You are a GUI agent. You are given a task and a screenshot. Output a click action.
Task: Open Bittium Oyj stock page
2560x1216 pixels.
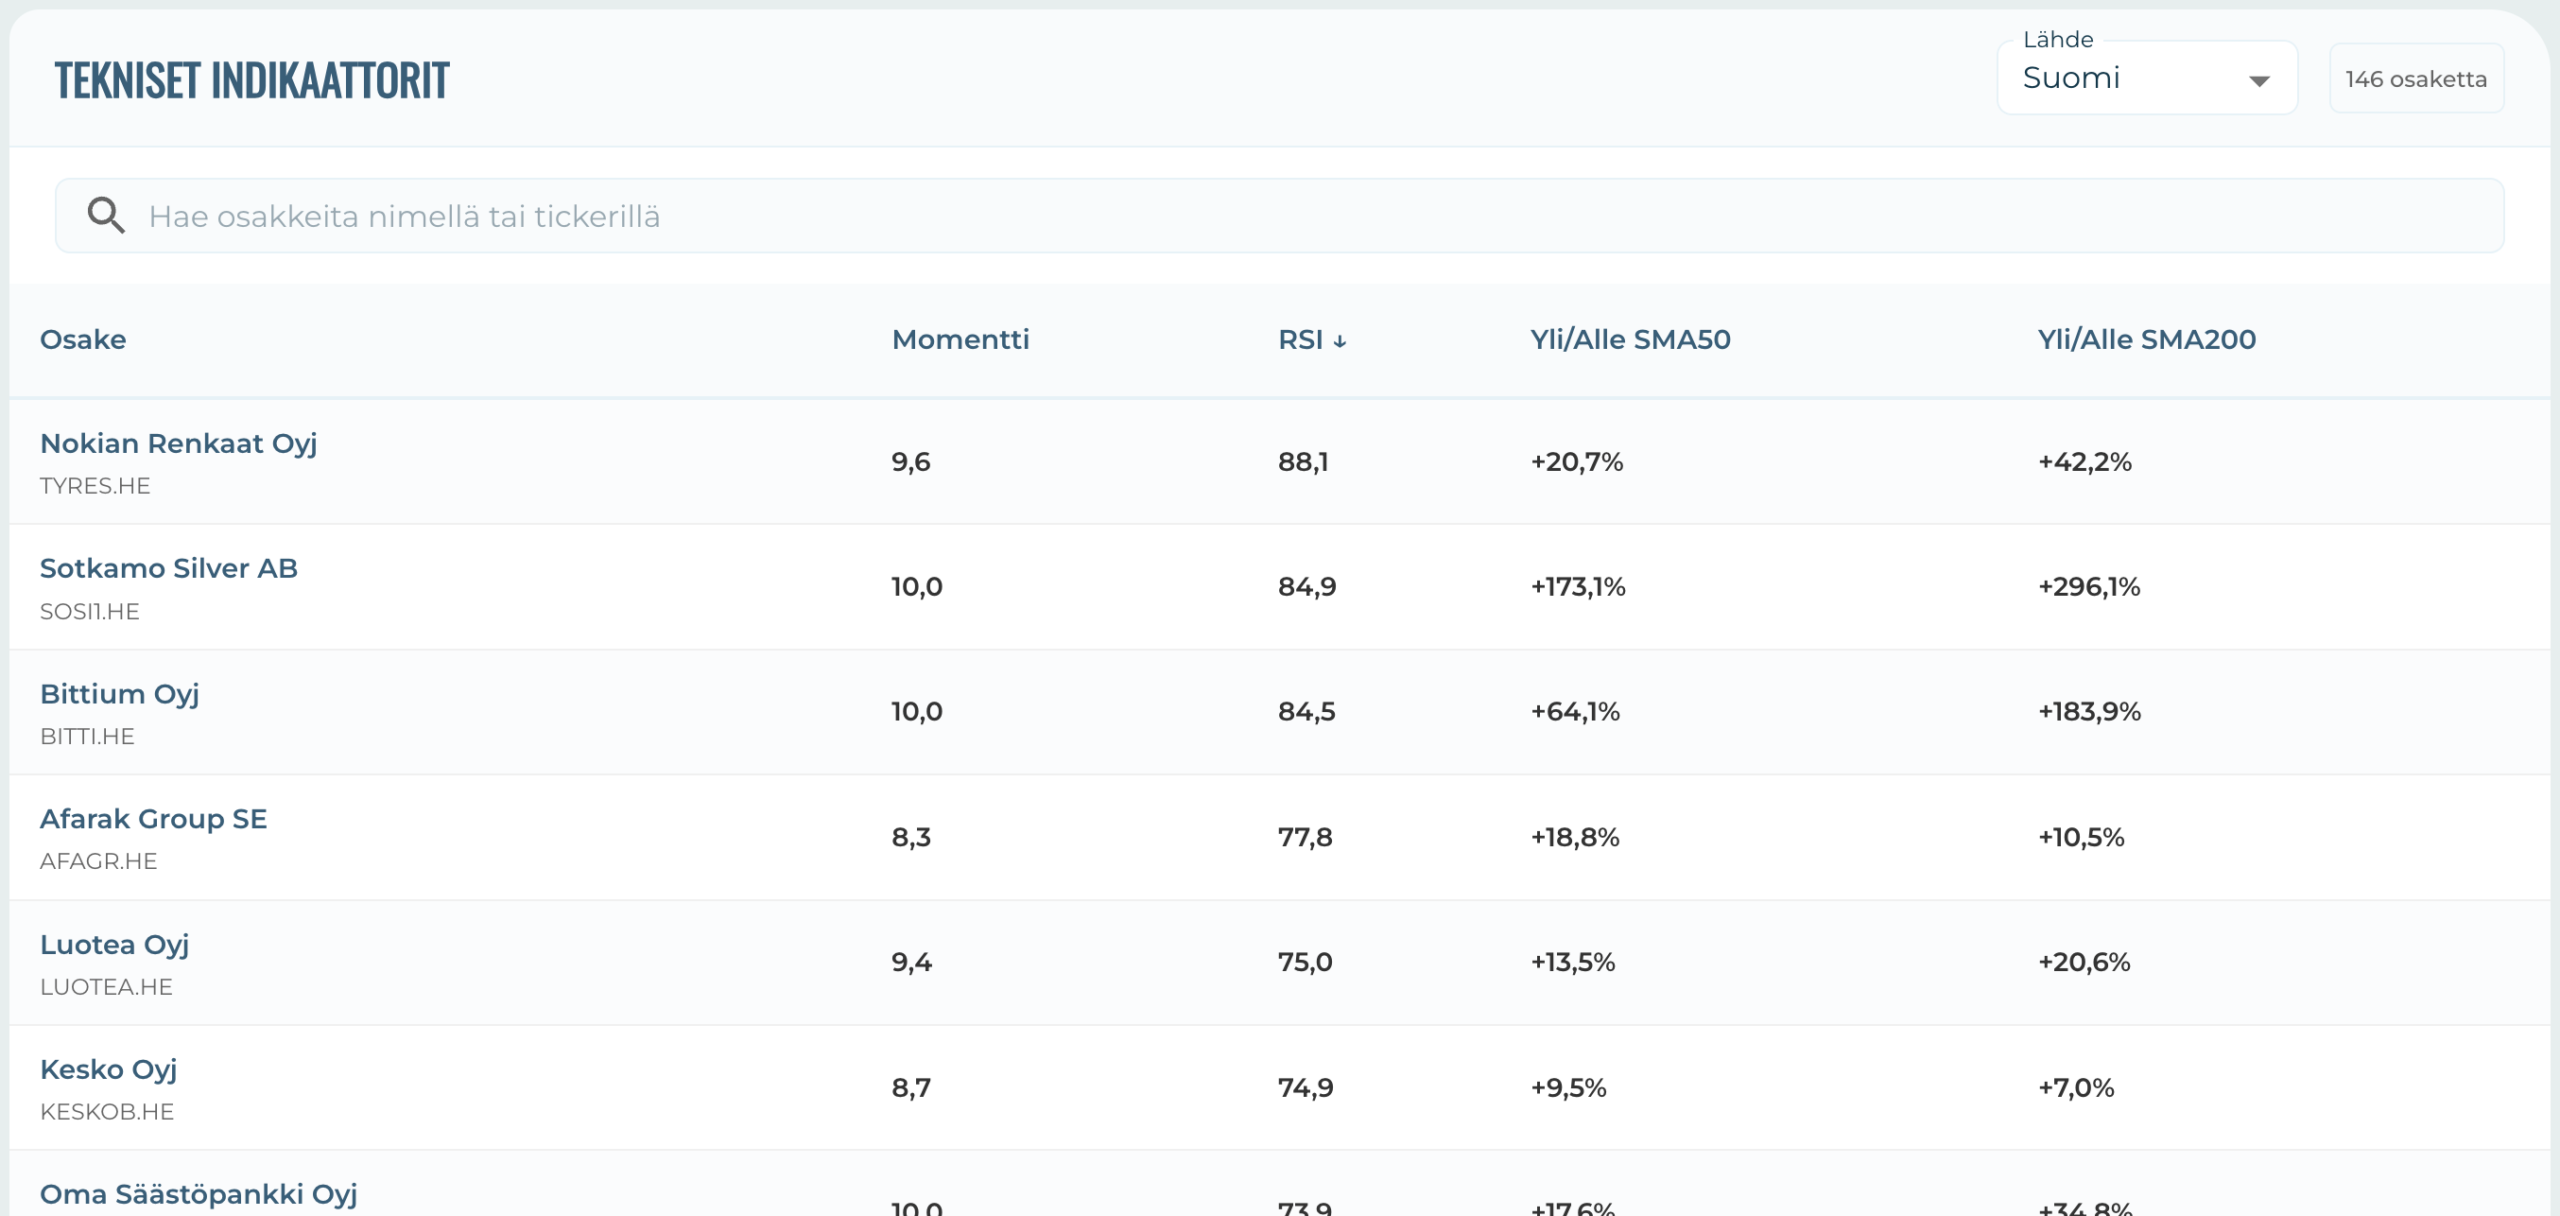click(x=119, y=694)
